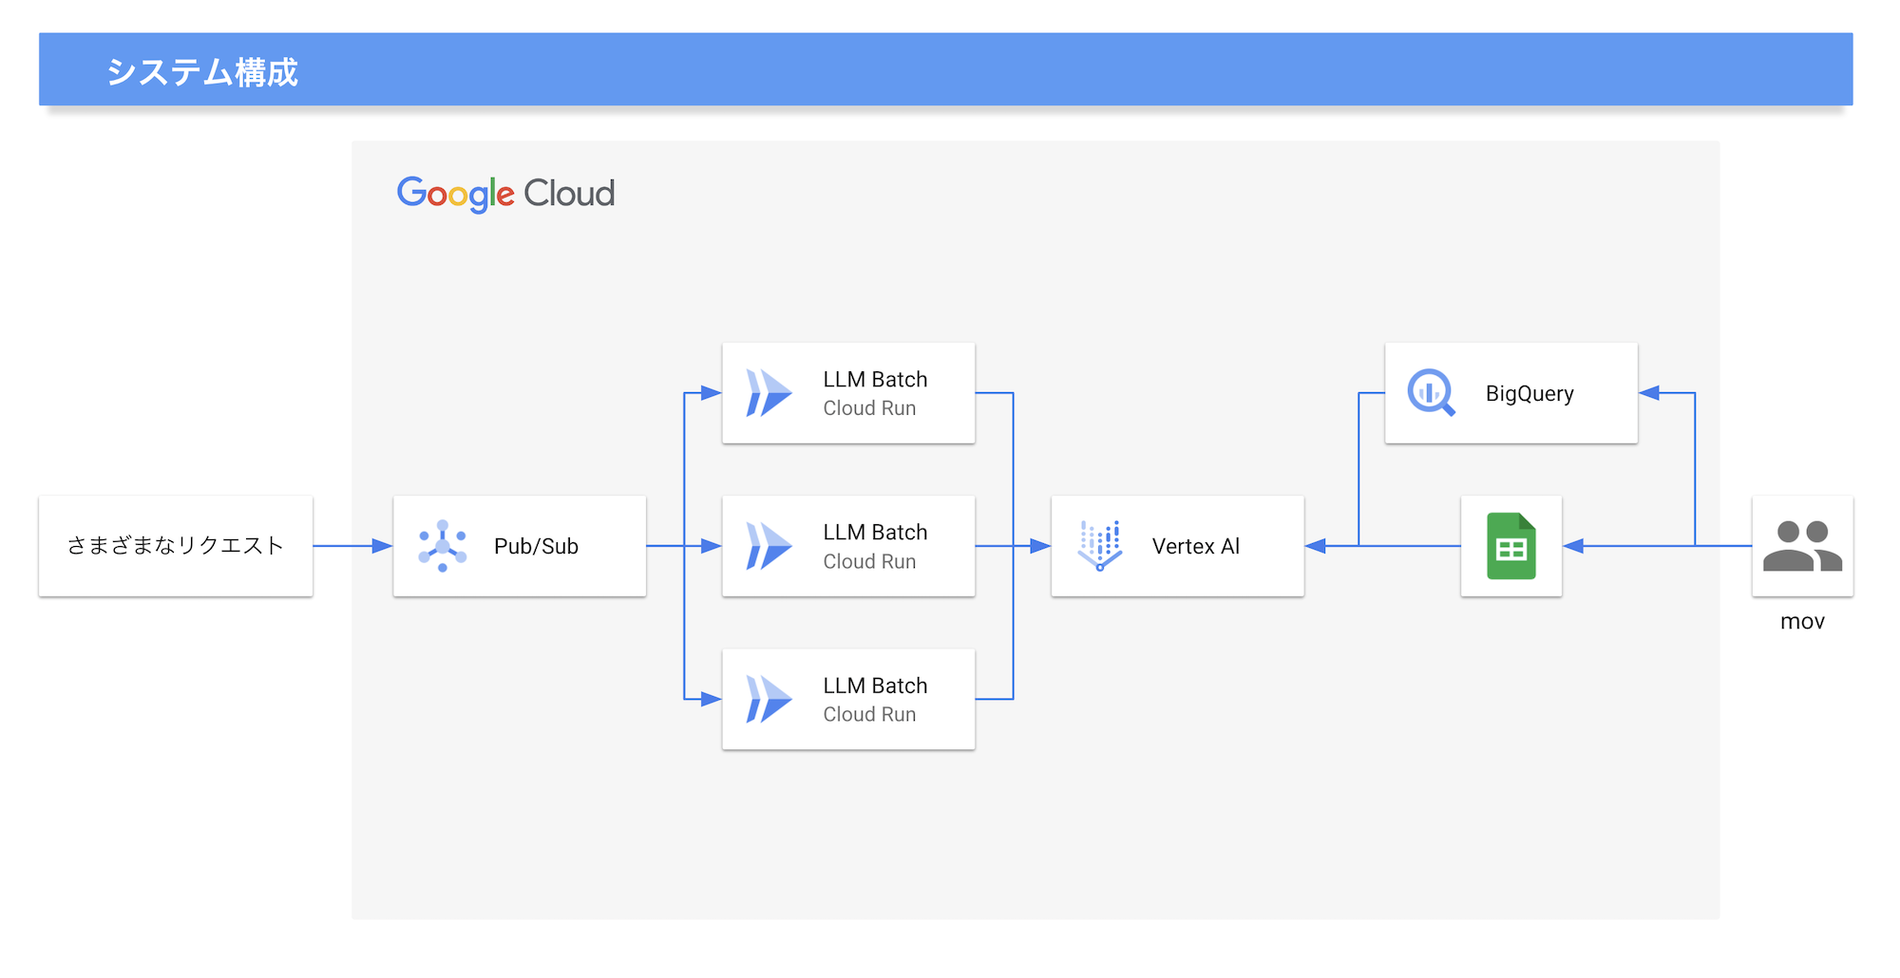Click the Pub/Sub hexagon icon
Screen dimensions: 1900x978
(x=442, y=546)
